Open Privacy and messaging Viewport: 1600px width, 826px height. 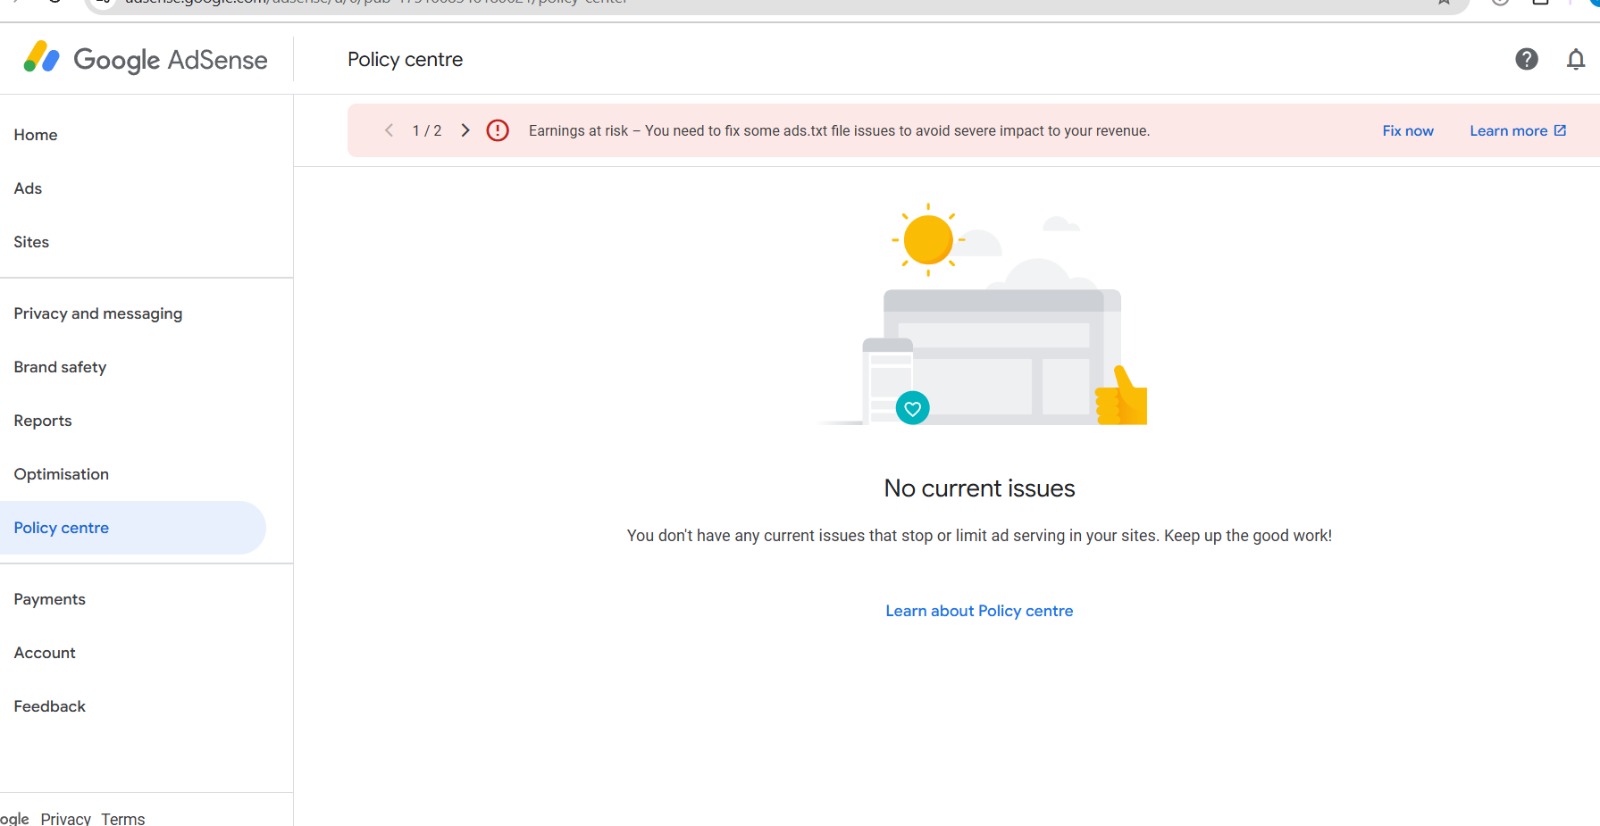(x=98, y=314)
